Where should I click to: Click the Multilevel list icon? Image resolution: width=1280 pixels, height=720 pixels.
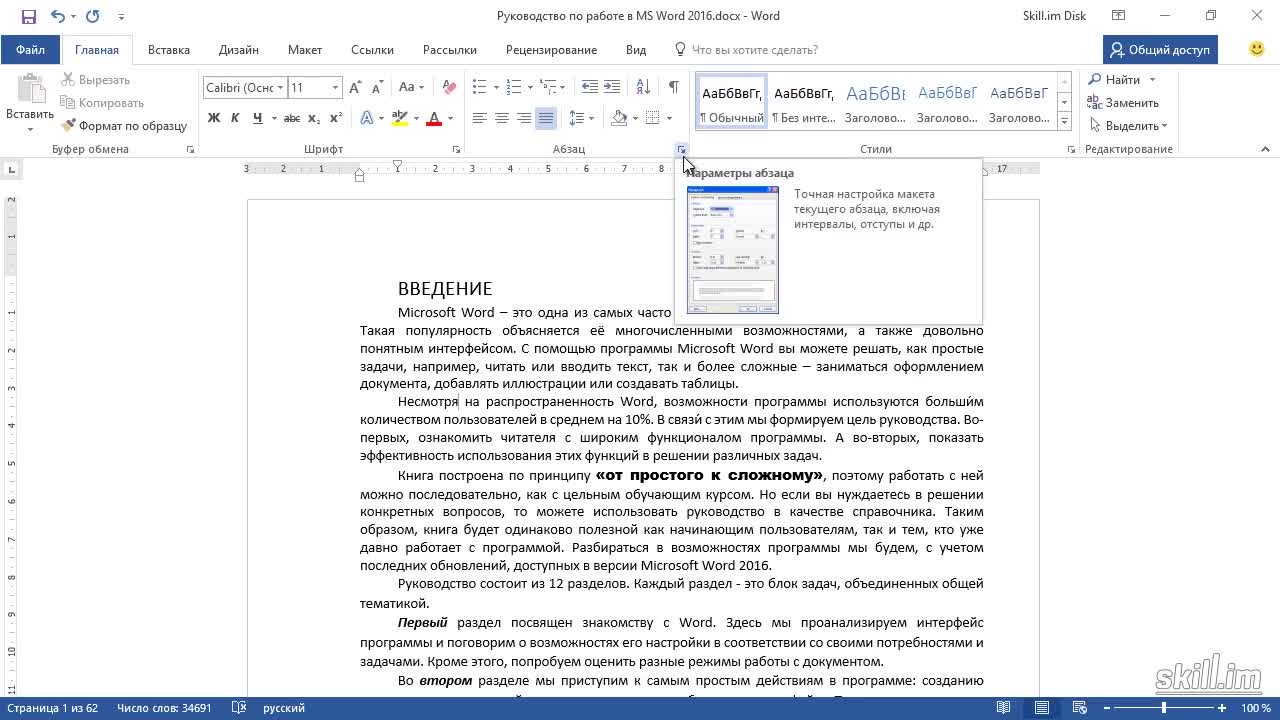tap(548, 88)
